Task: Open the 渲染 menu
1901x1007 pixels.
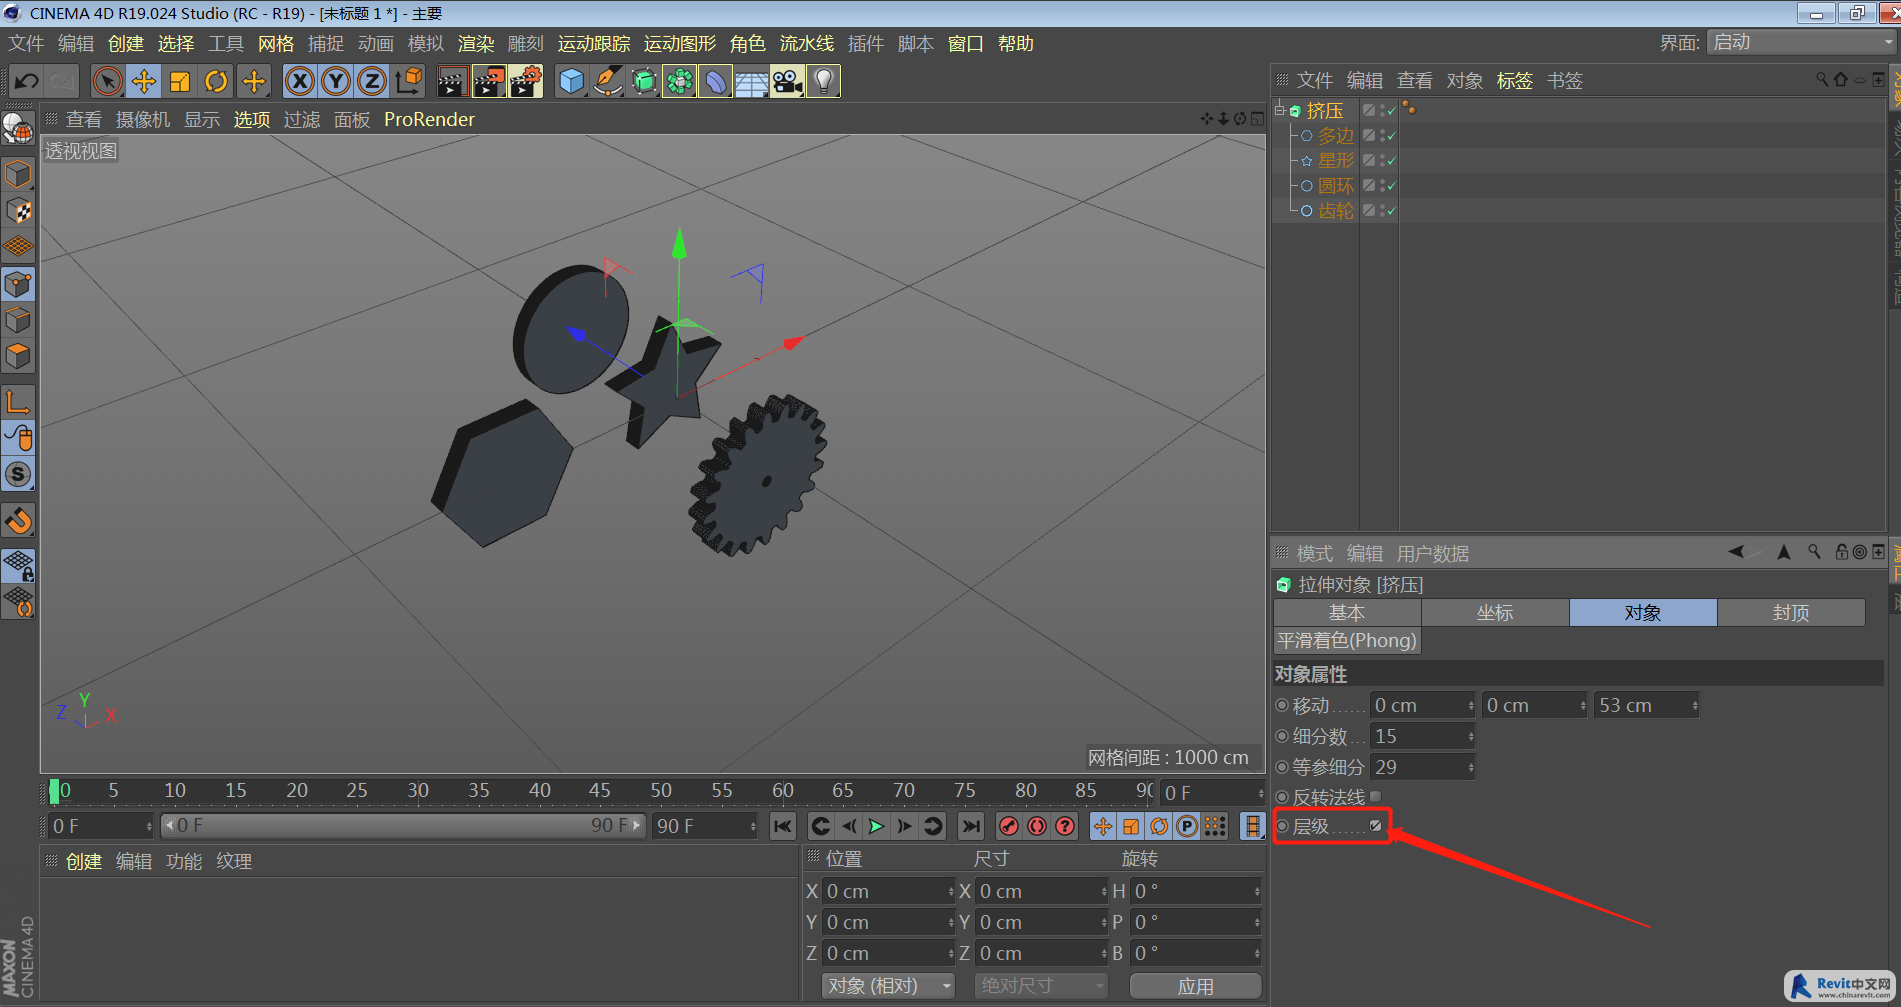Action: pos(476,44)
